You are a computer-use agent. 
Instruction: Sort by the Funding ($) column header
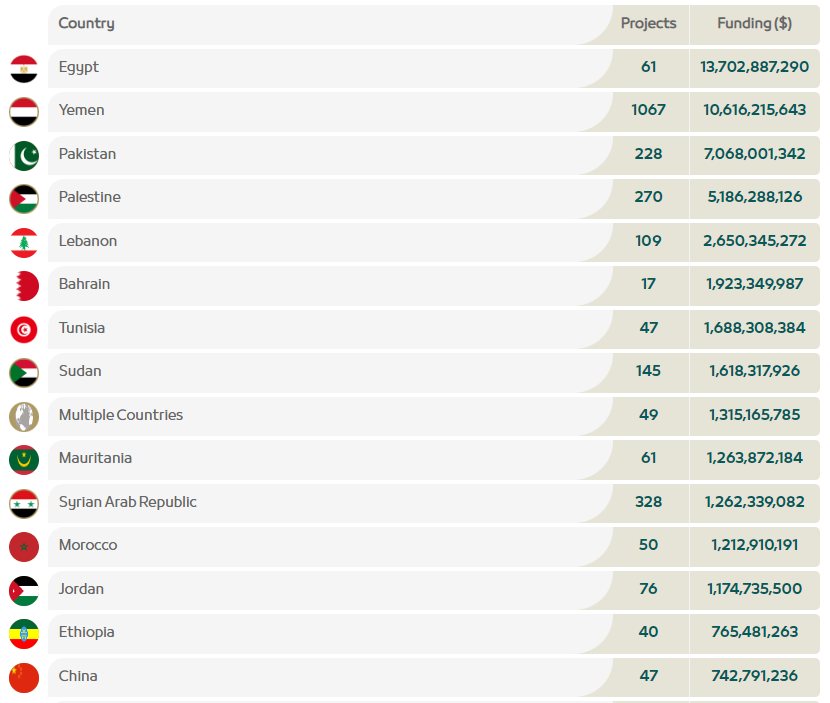click(754, 24)
